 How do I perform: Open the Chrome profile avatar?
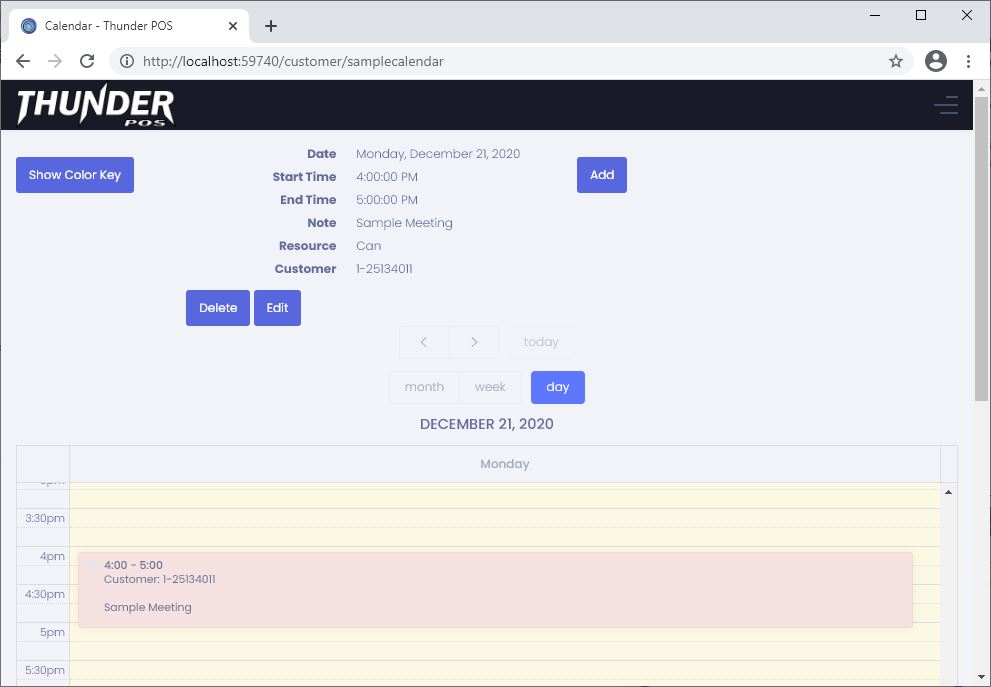pyautogui.click(x=936, y=61)
